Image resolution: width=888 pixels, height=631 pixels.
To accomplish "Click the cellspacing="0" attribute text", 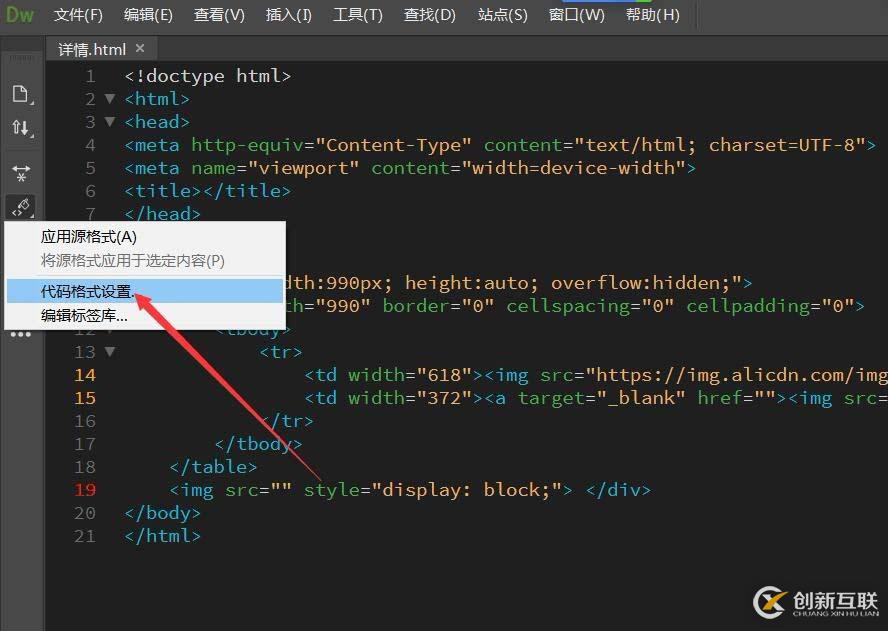I will pyautogui.click(x=590, y=306).
